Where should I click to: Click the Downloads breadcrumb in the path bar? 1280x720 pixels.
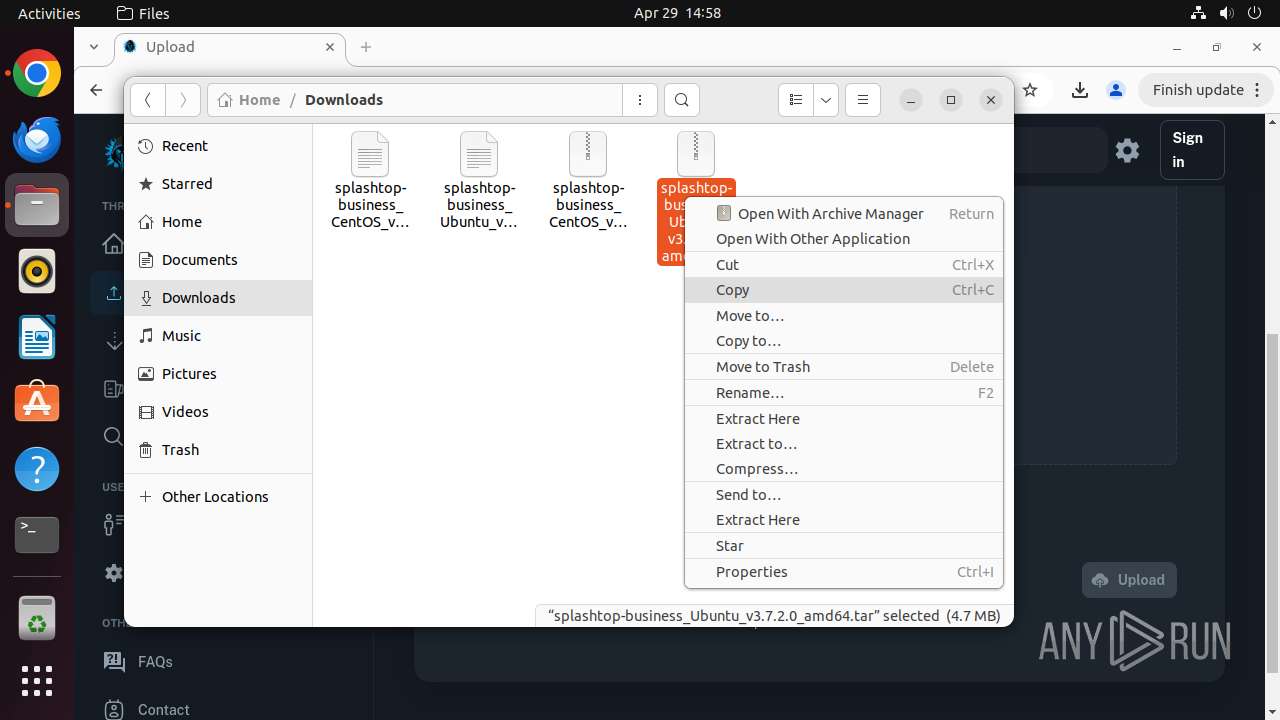click(344, 100)
